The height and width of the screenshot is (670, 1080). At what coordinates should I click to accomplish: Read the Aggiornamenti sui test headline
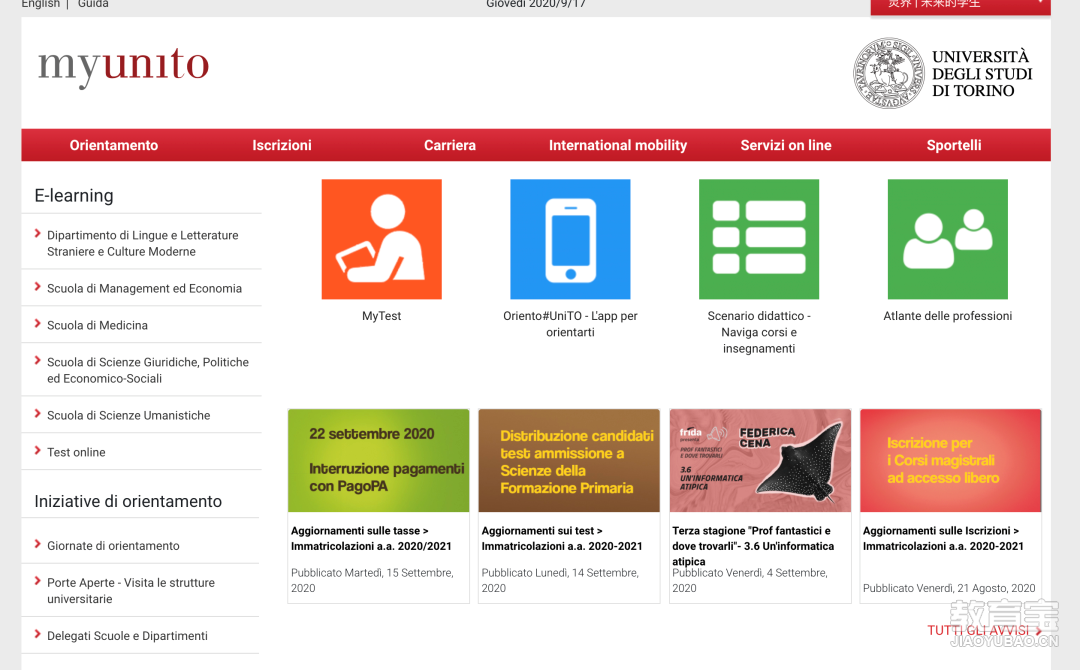pos(562,538)
